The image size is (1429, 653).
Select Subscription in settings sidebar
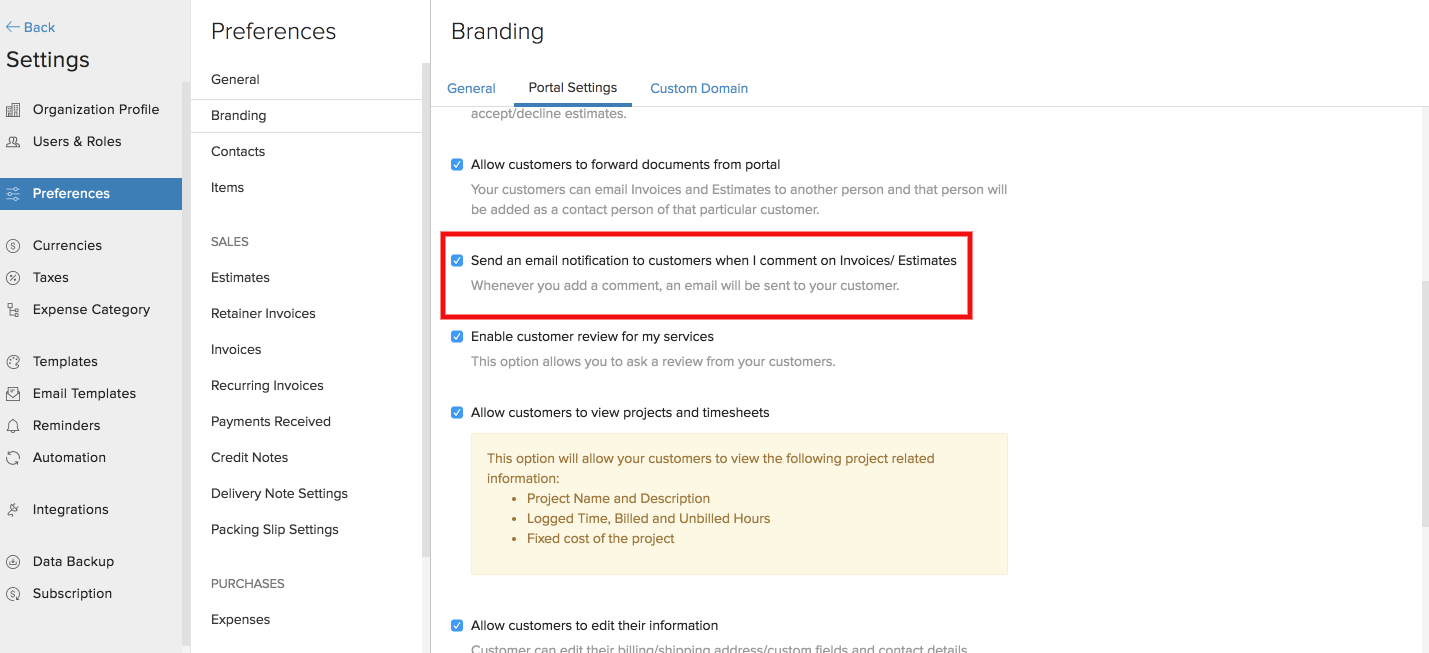click(72, 594)
